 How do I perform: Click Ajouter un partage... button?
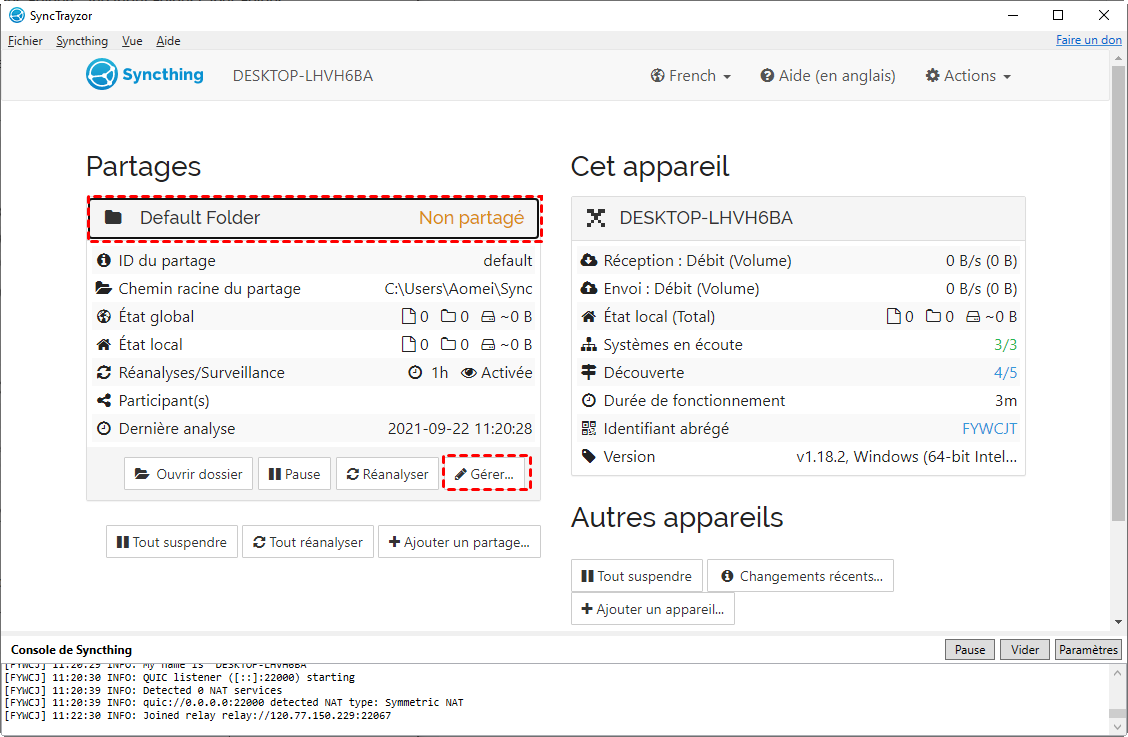459,542
